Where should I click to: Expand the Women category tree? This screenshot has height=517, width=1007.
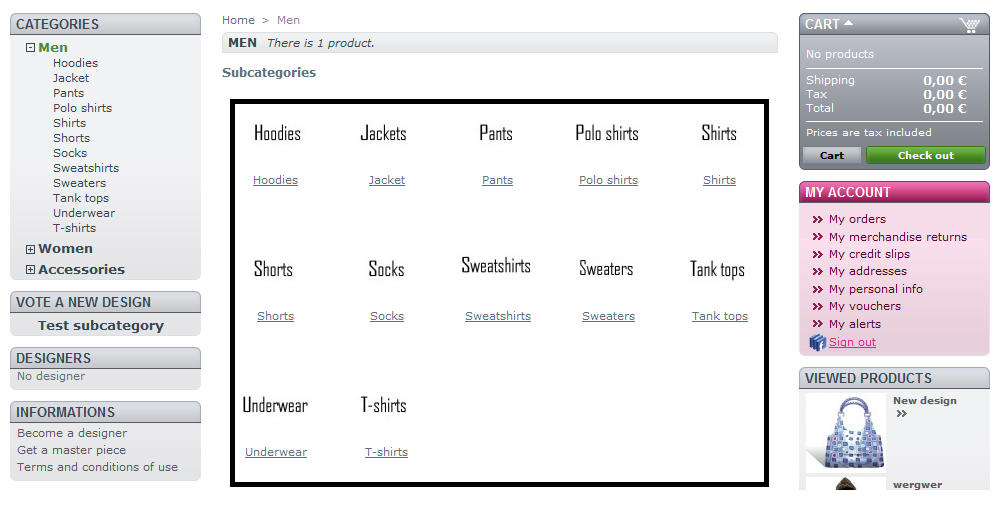pos(30,250)
